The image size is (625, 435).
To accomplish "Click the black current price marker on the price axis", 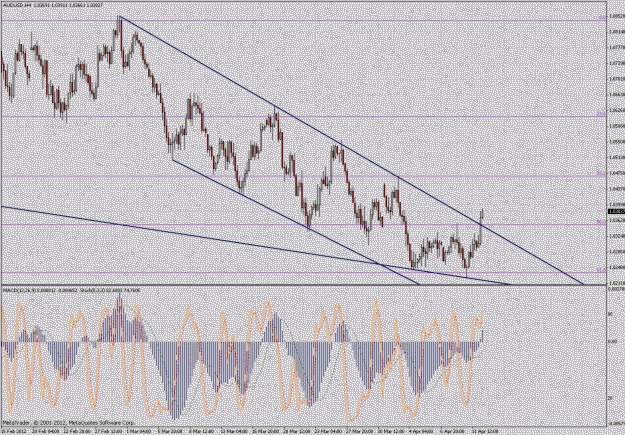I will click(x=617, y=211).
